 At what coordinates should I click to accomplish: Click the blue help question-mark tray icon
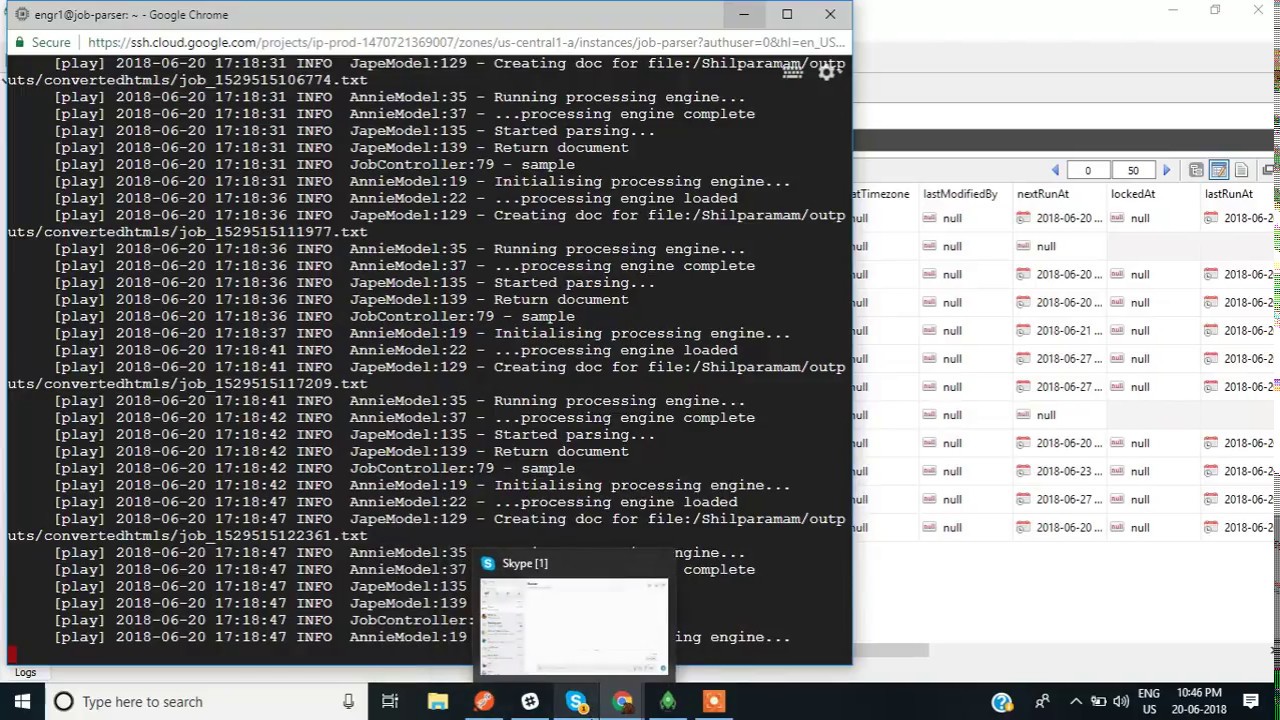tap(1002, 702)
